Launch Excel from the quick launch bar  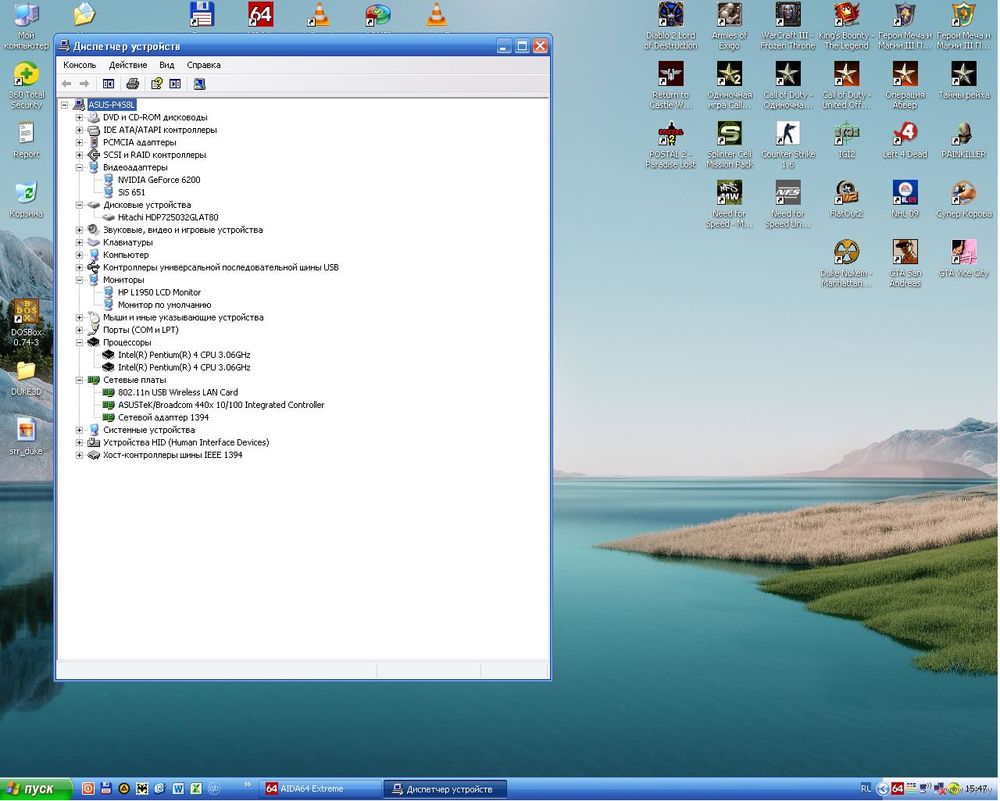(196, 789)
